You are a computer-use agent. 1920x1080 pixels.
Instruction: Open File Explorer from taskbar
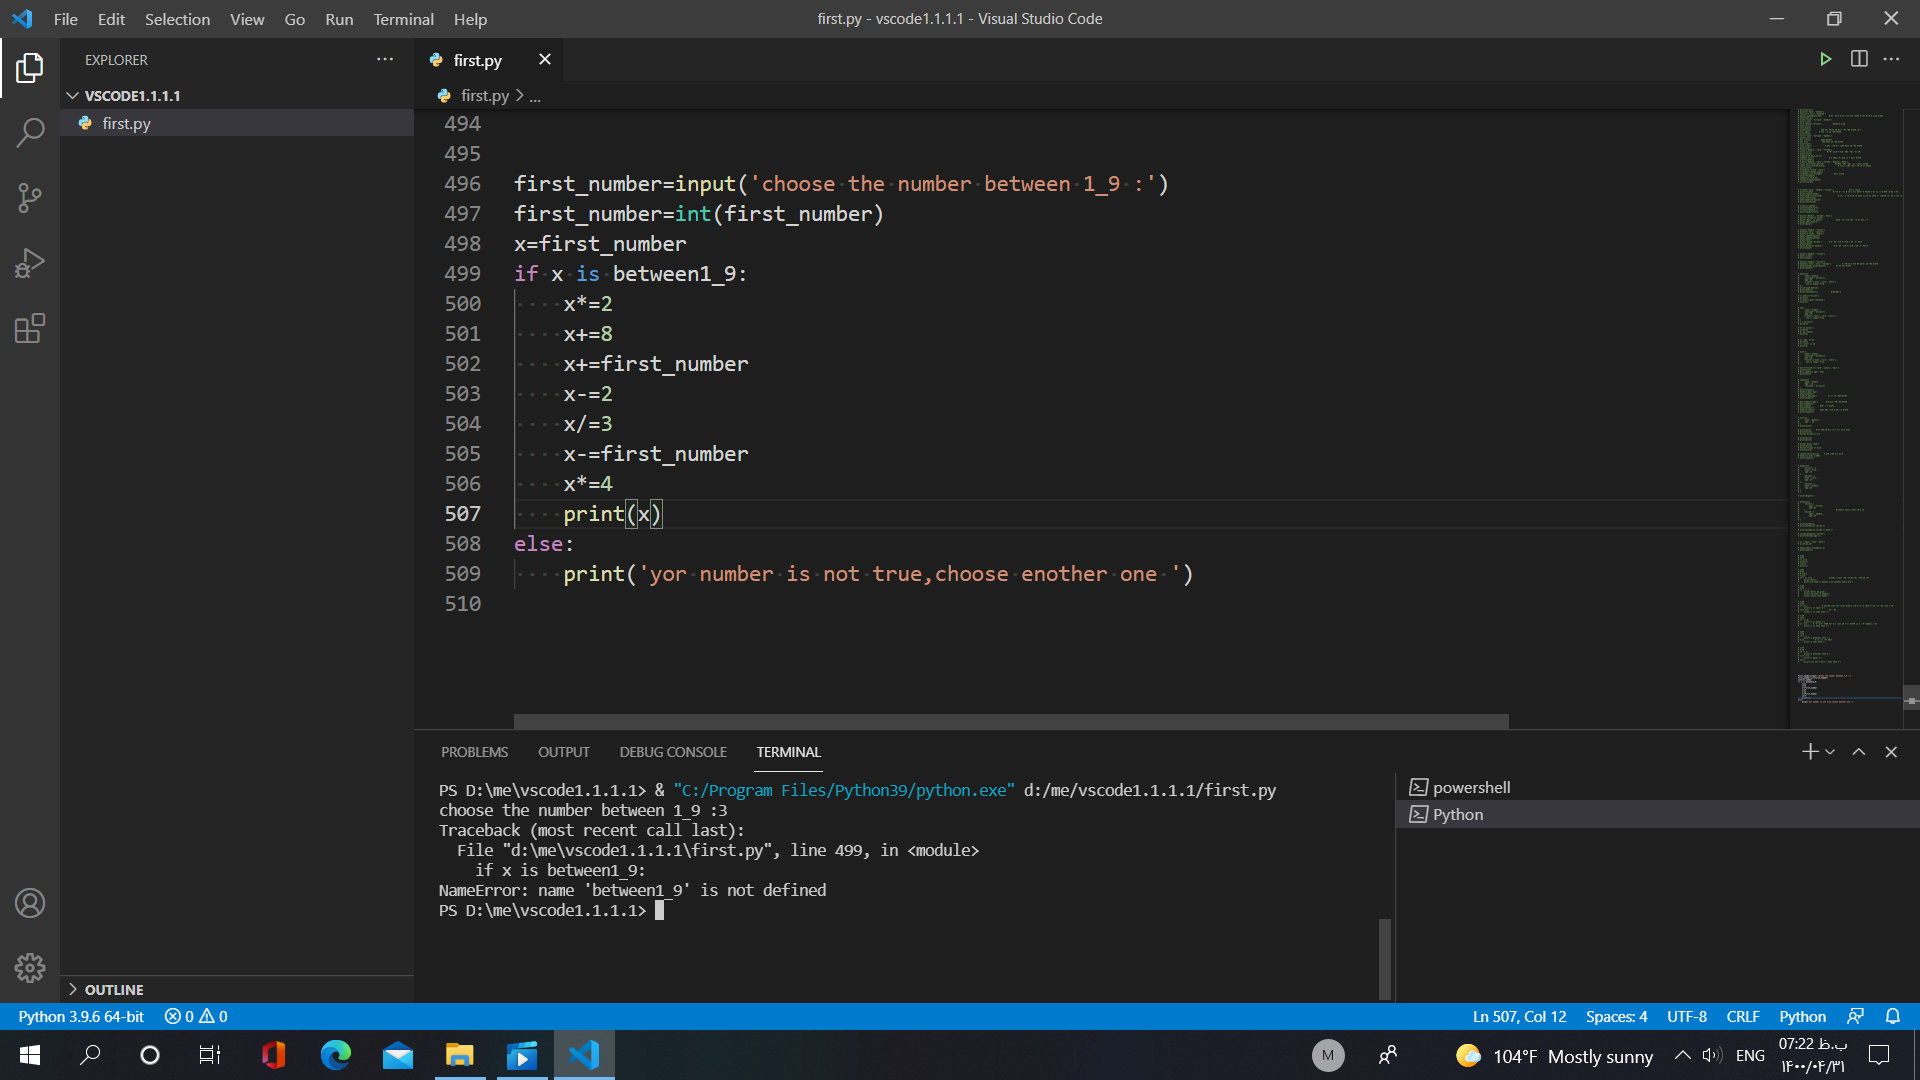pyautogui.click(x=460, y=1055)
